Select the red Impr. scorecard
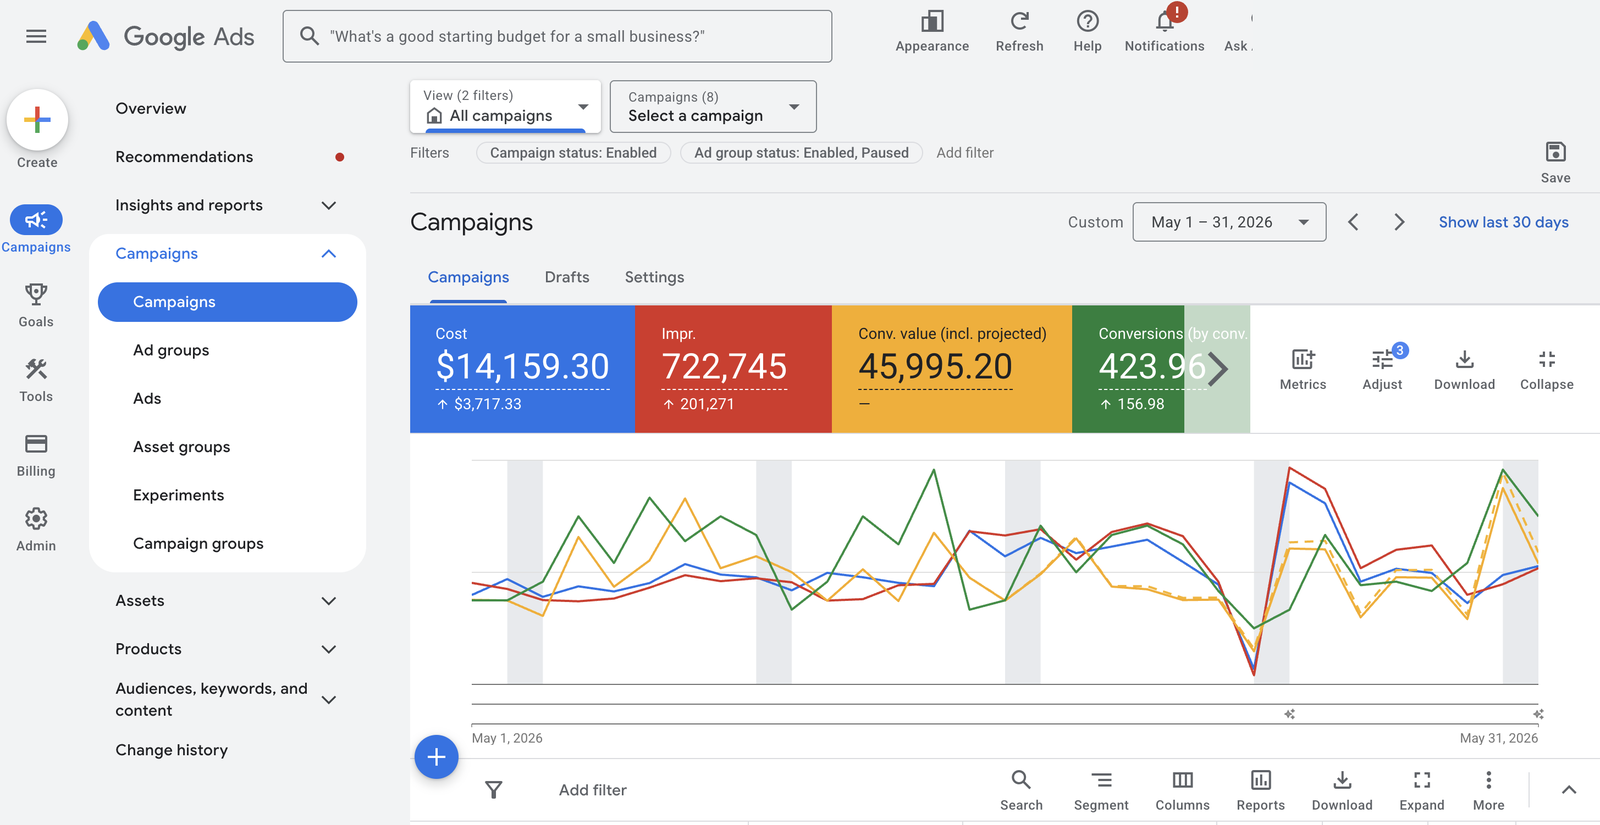 click(x=733, y=369)
